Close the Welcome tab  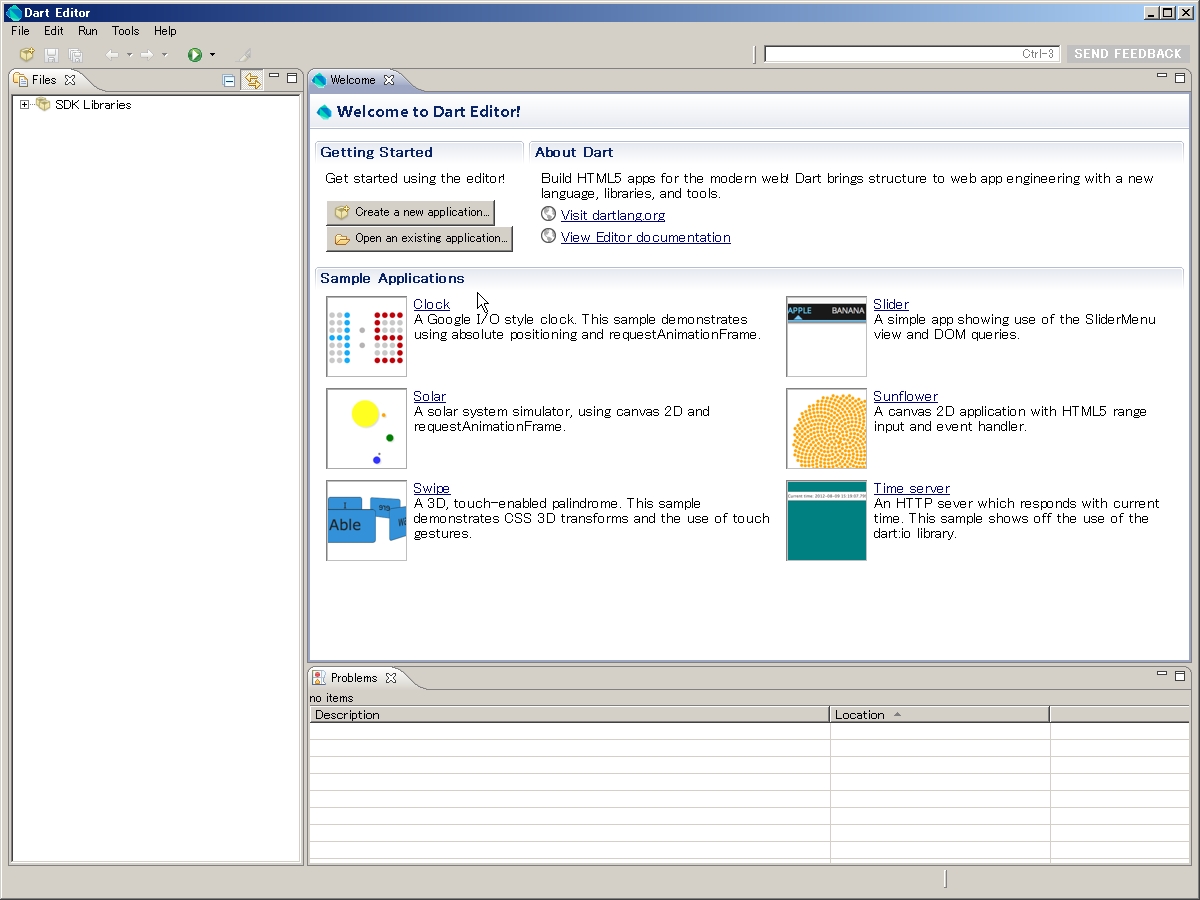tap(389, 80)
